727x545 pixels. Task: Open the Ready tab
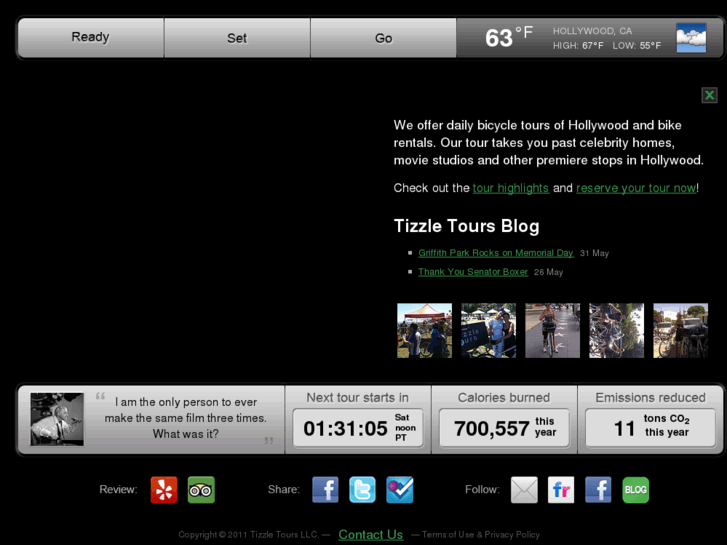pyautogui.click(x=90, y=38)
